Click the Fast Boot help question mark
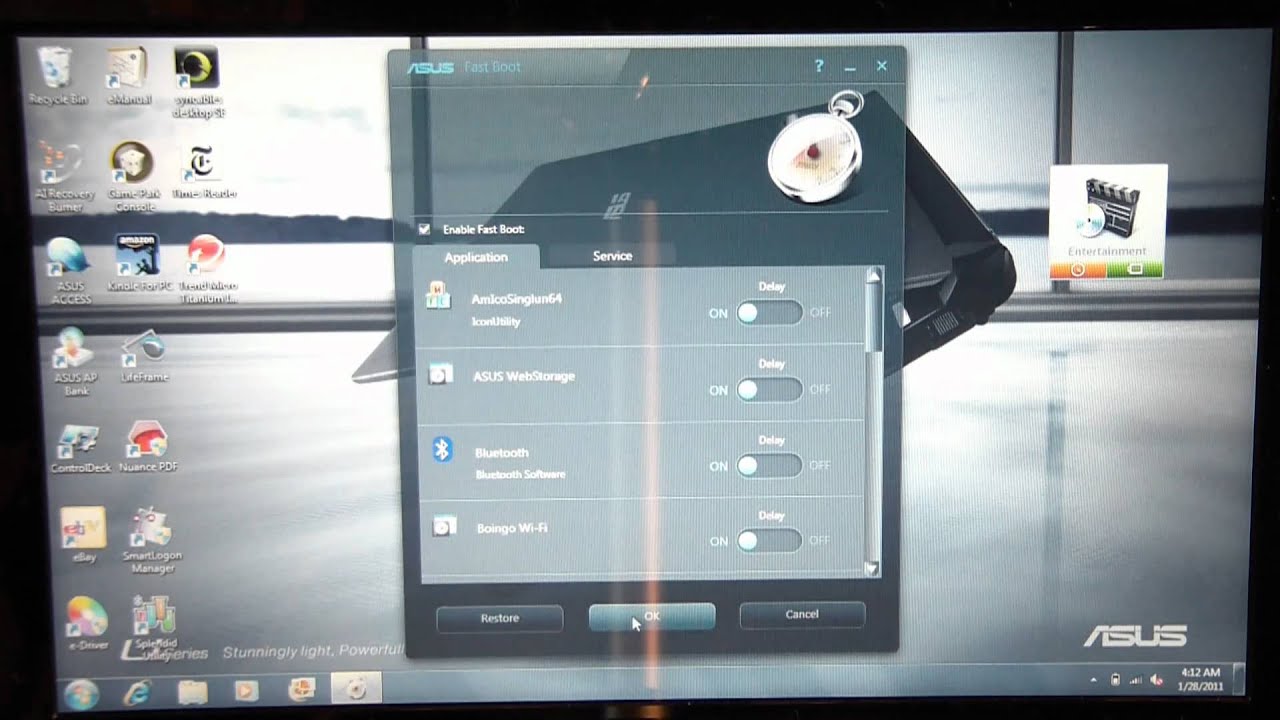Viewport: 1280px width, 720px height. point(819,66)
